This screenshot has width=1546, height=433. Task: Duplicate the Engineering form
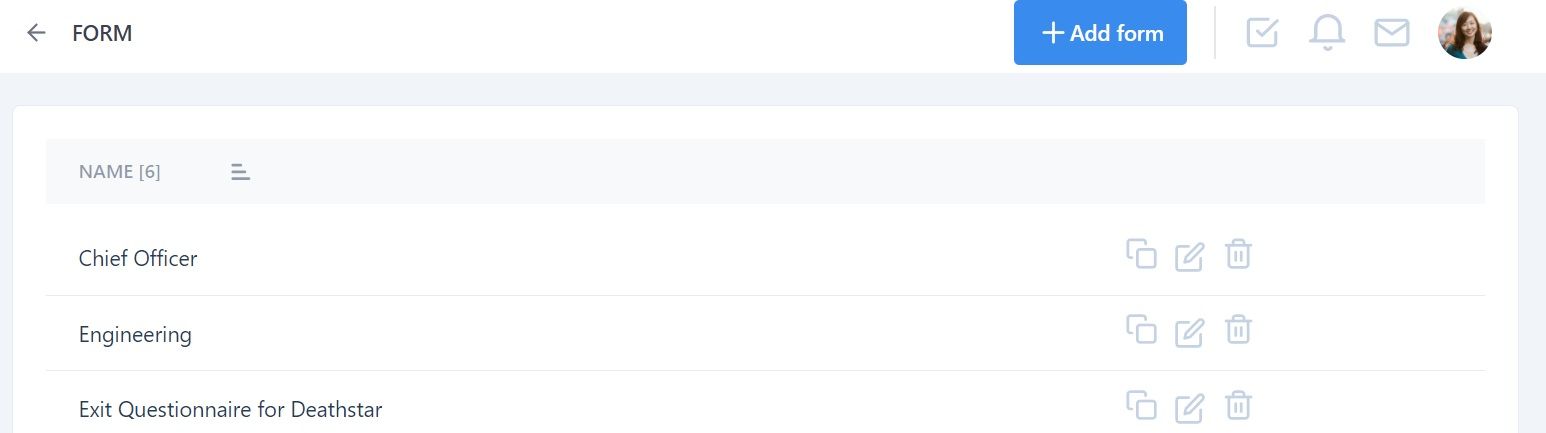point(1141,329)
